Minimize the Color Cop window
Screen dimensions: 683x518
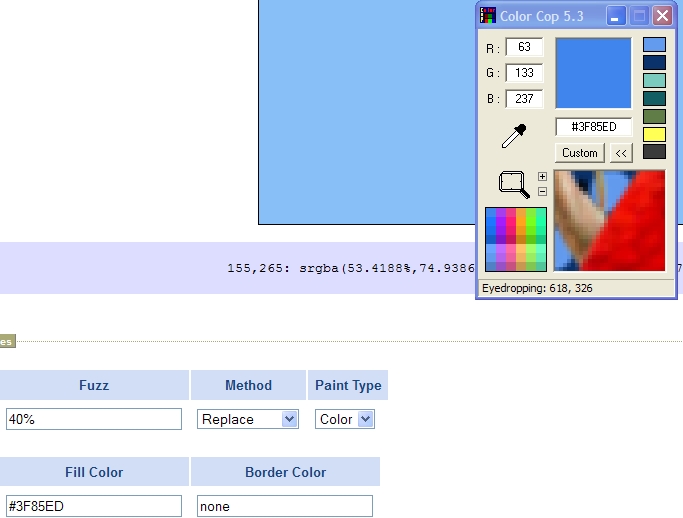pyautogui.click(x=617, y=16)
